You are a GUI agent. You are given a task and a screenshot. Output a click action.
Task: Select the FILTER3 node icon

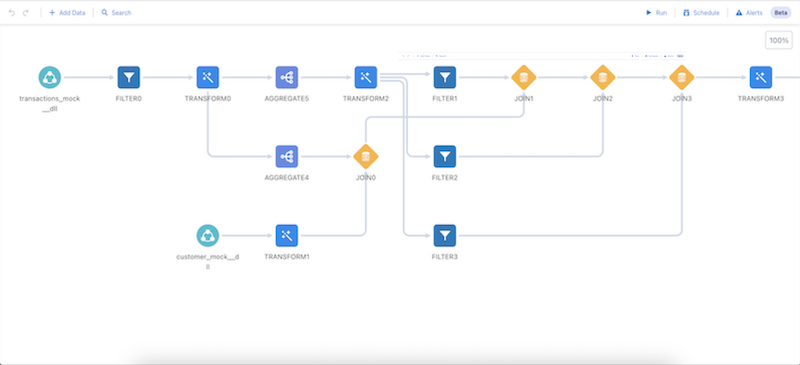click(x=445, y=236)
